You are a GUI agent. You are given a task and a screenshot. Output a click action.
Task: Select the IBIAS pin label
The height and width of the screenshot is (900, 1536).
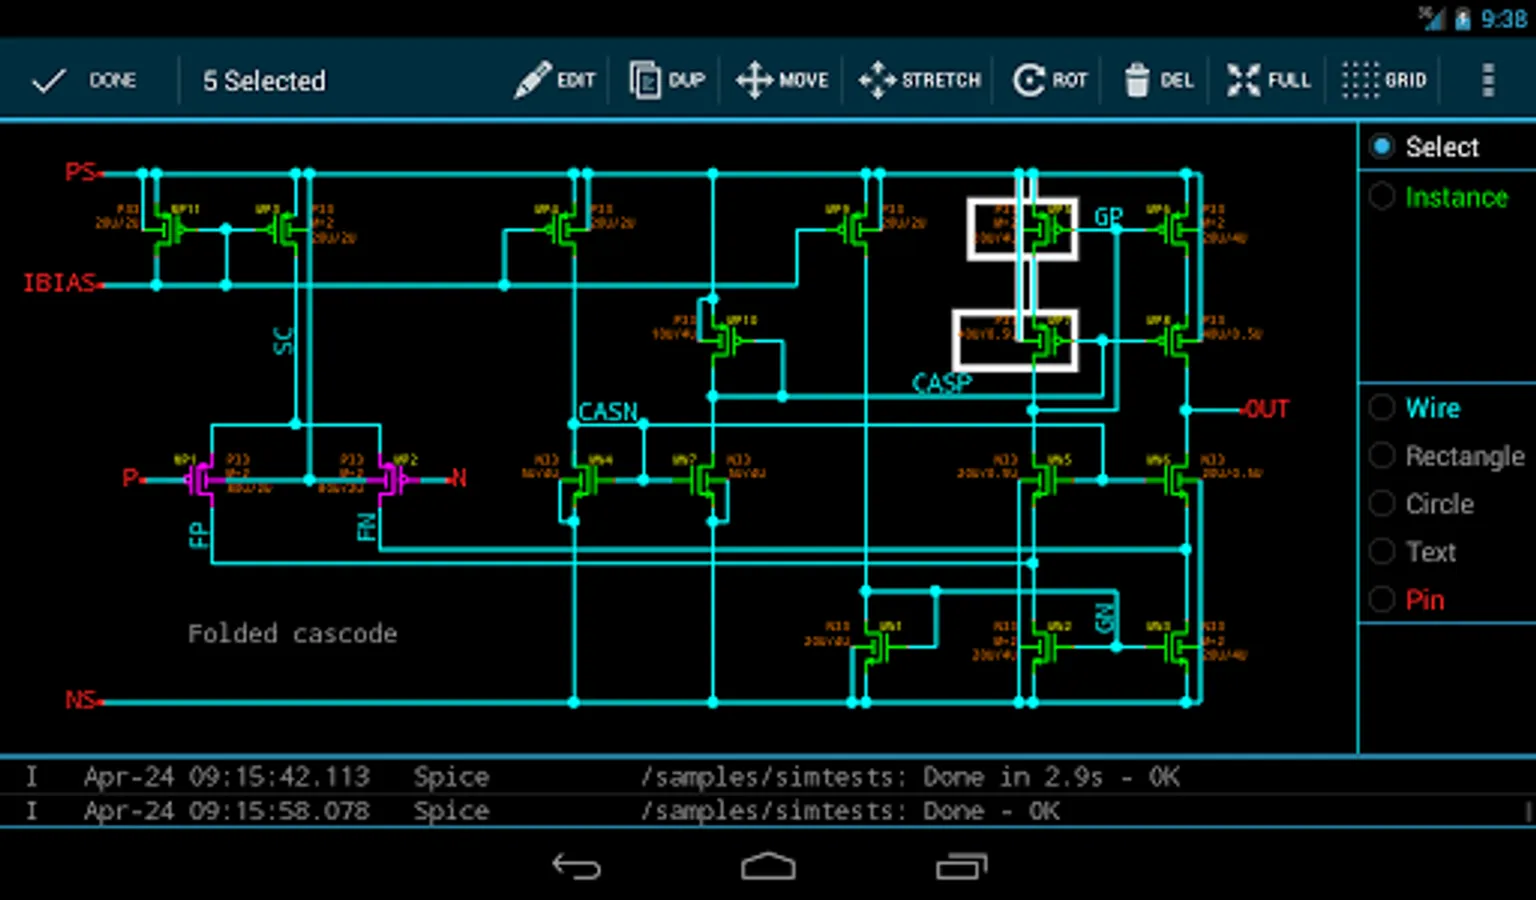pos(60,283)
